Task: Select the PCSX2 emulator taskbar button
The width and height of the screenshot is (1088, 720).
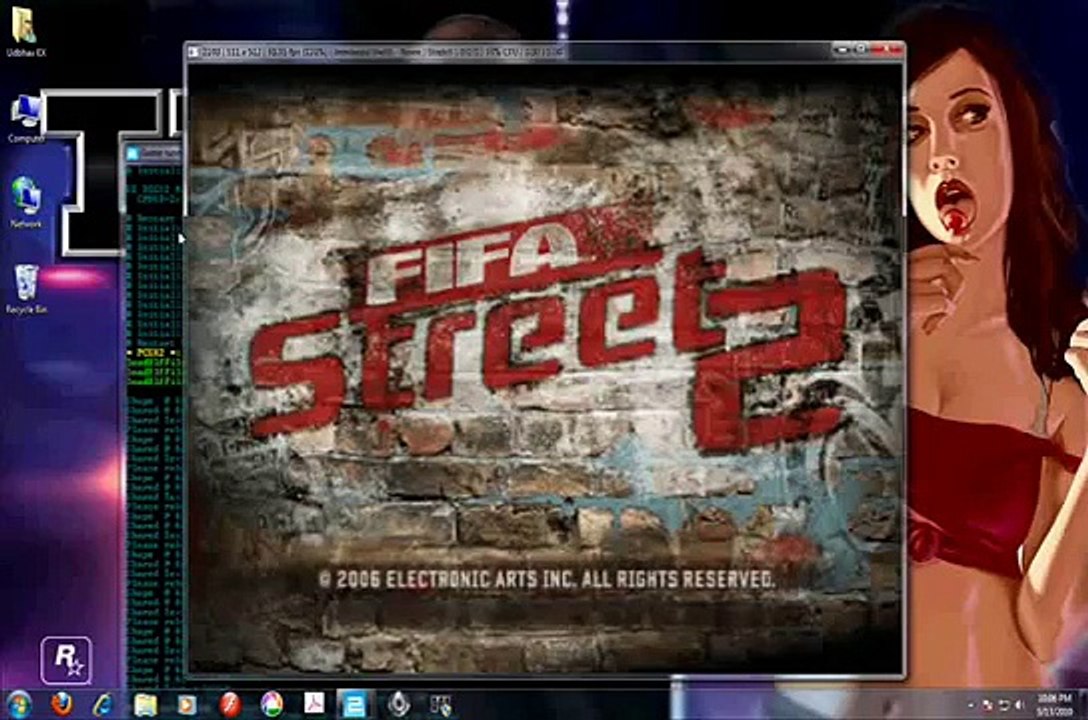Action: (x=355, y=705)
